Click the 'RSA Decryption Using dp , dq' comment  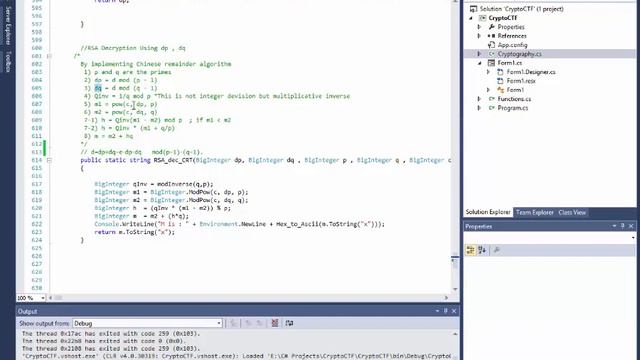(133, 48)
